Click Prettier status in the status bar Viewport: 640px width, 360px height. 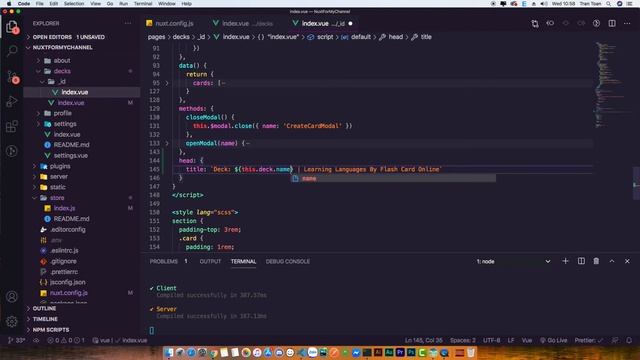589,340
